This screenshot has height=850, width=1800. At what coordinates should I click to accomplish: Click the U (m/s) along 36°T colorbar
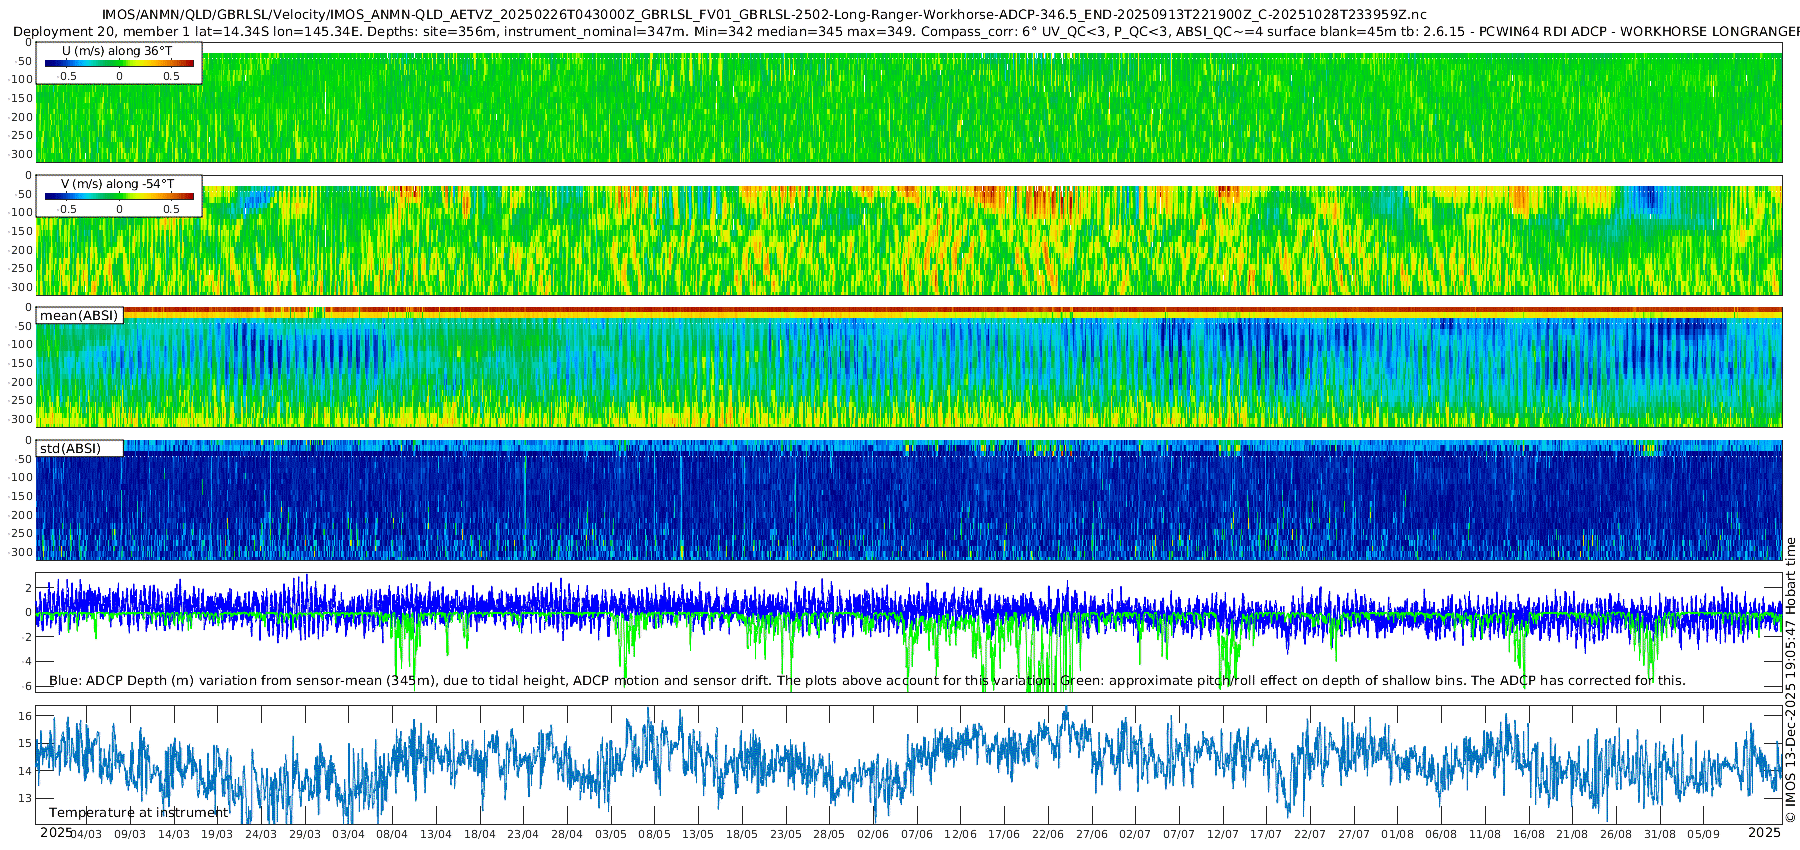coord(119,63)
